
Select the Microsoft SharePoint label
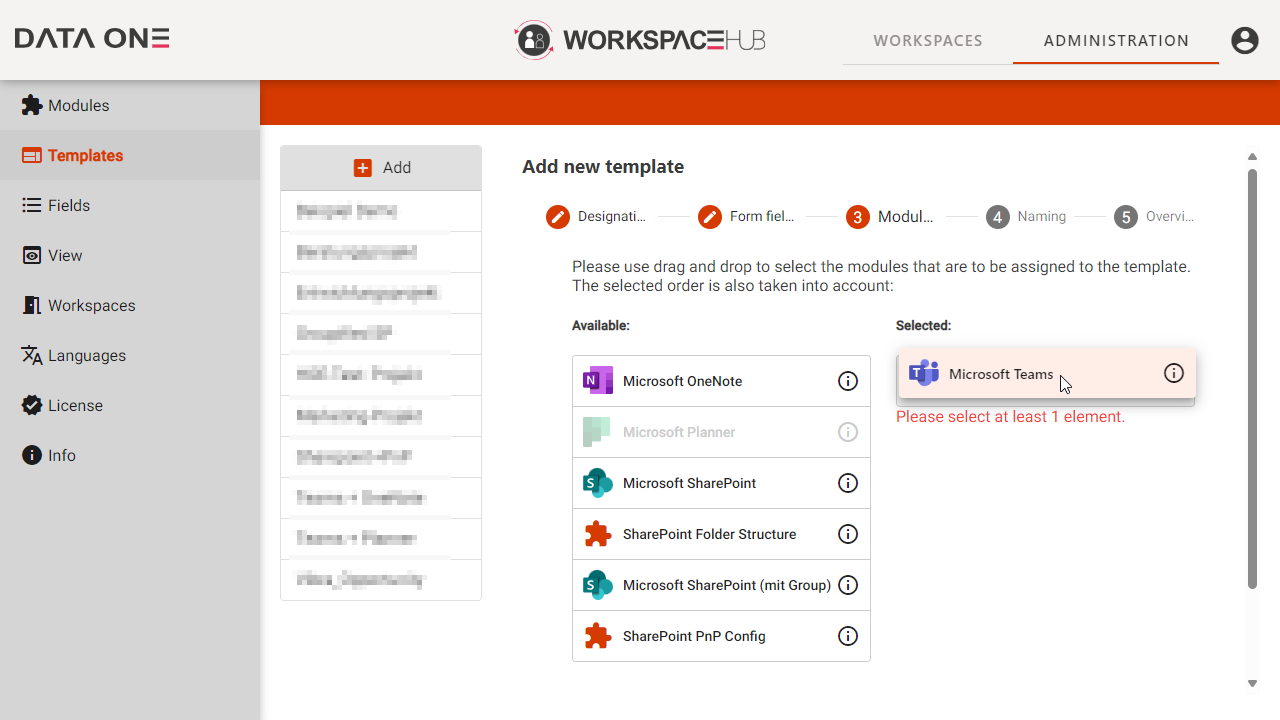[x=689, y=483]
